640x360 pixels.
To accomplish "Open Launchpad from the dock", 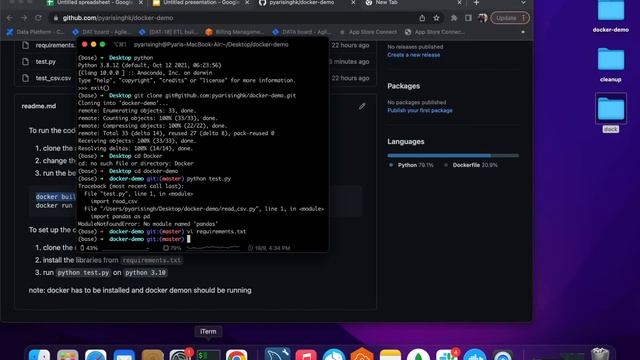I will click(x=68, y=355).
